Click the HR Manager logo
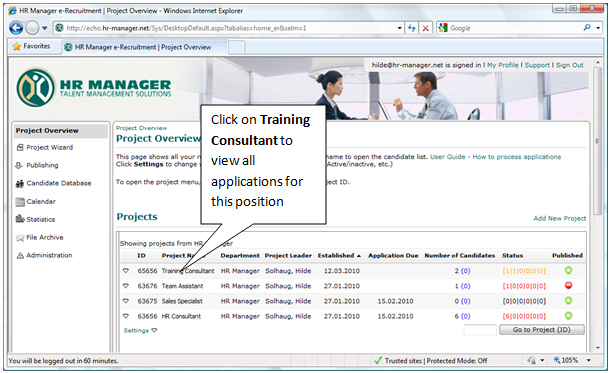 94,88
